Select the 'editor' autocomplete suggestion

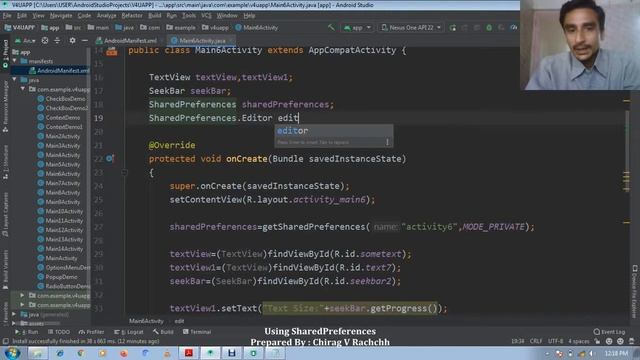coord(333,131)
